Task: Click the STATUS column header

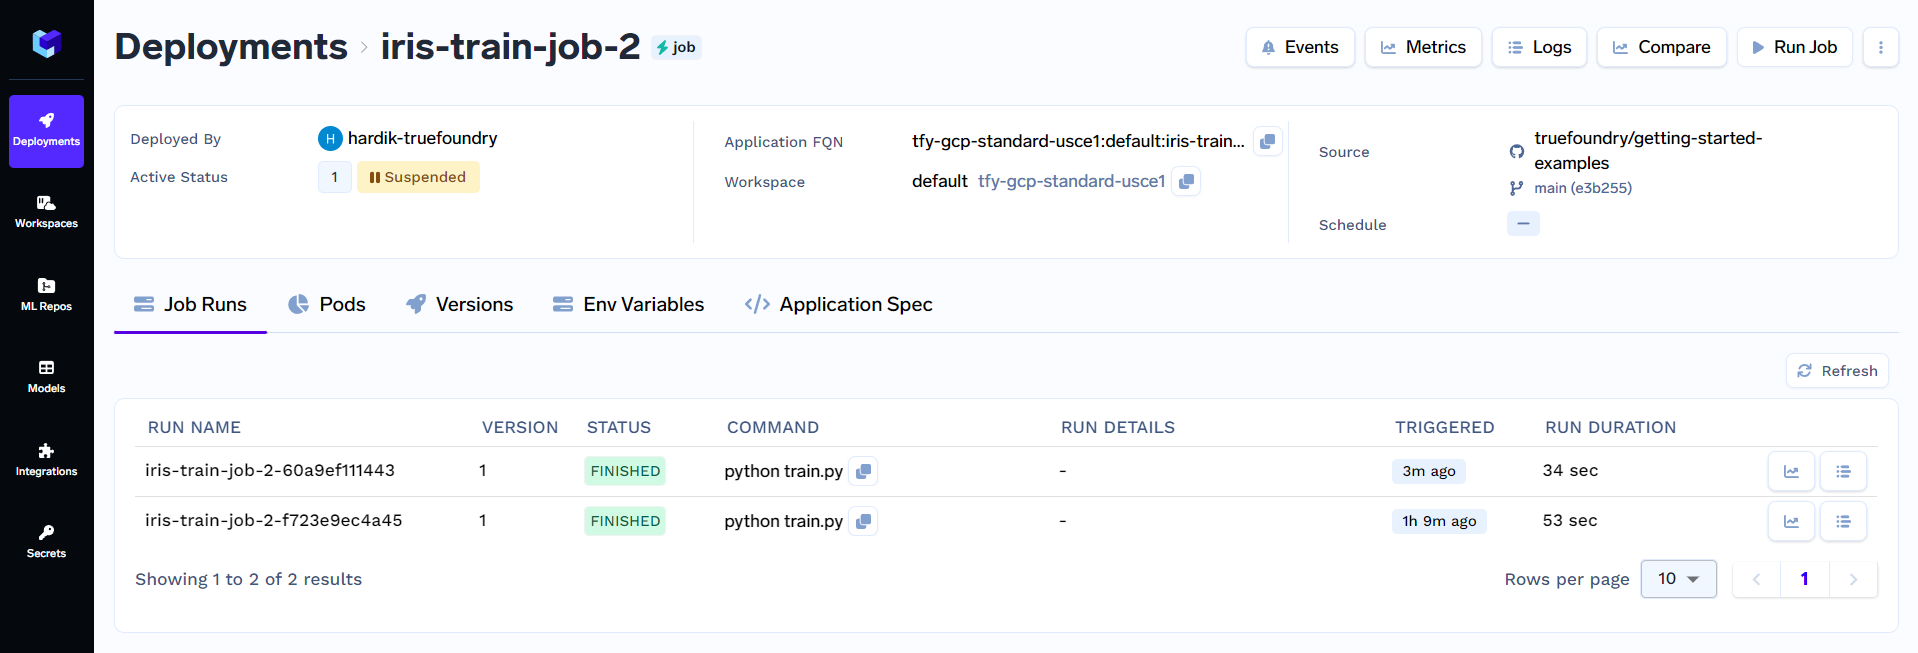Action: tap(619, 427)
